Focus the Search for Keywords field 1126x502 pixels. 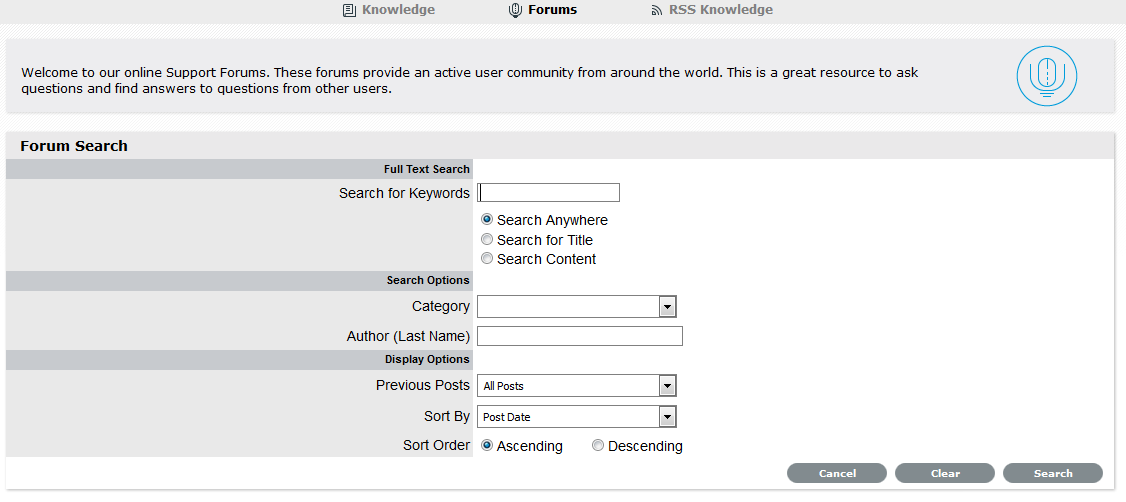tap(549, 193)
